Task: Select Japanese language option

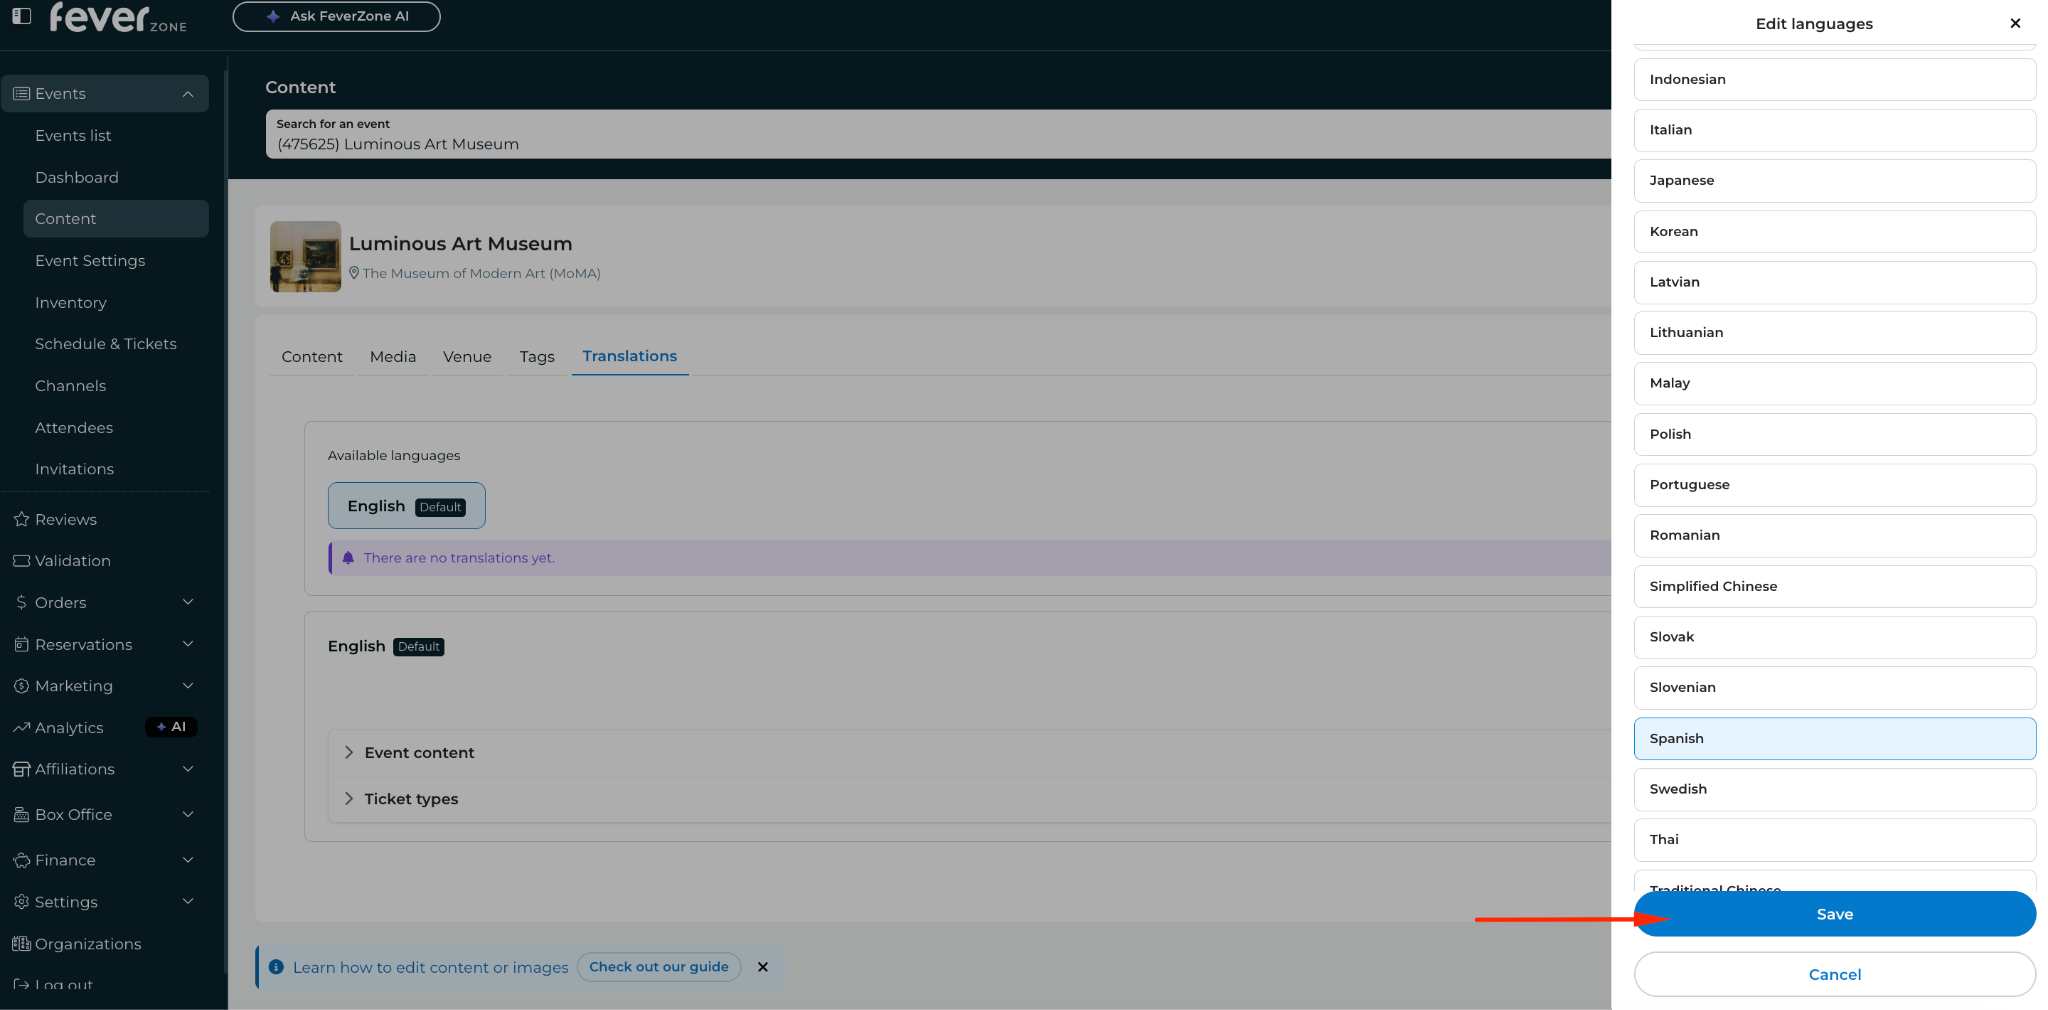Action: click(1835, 181)
